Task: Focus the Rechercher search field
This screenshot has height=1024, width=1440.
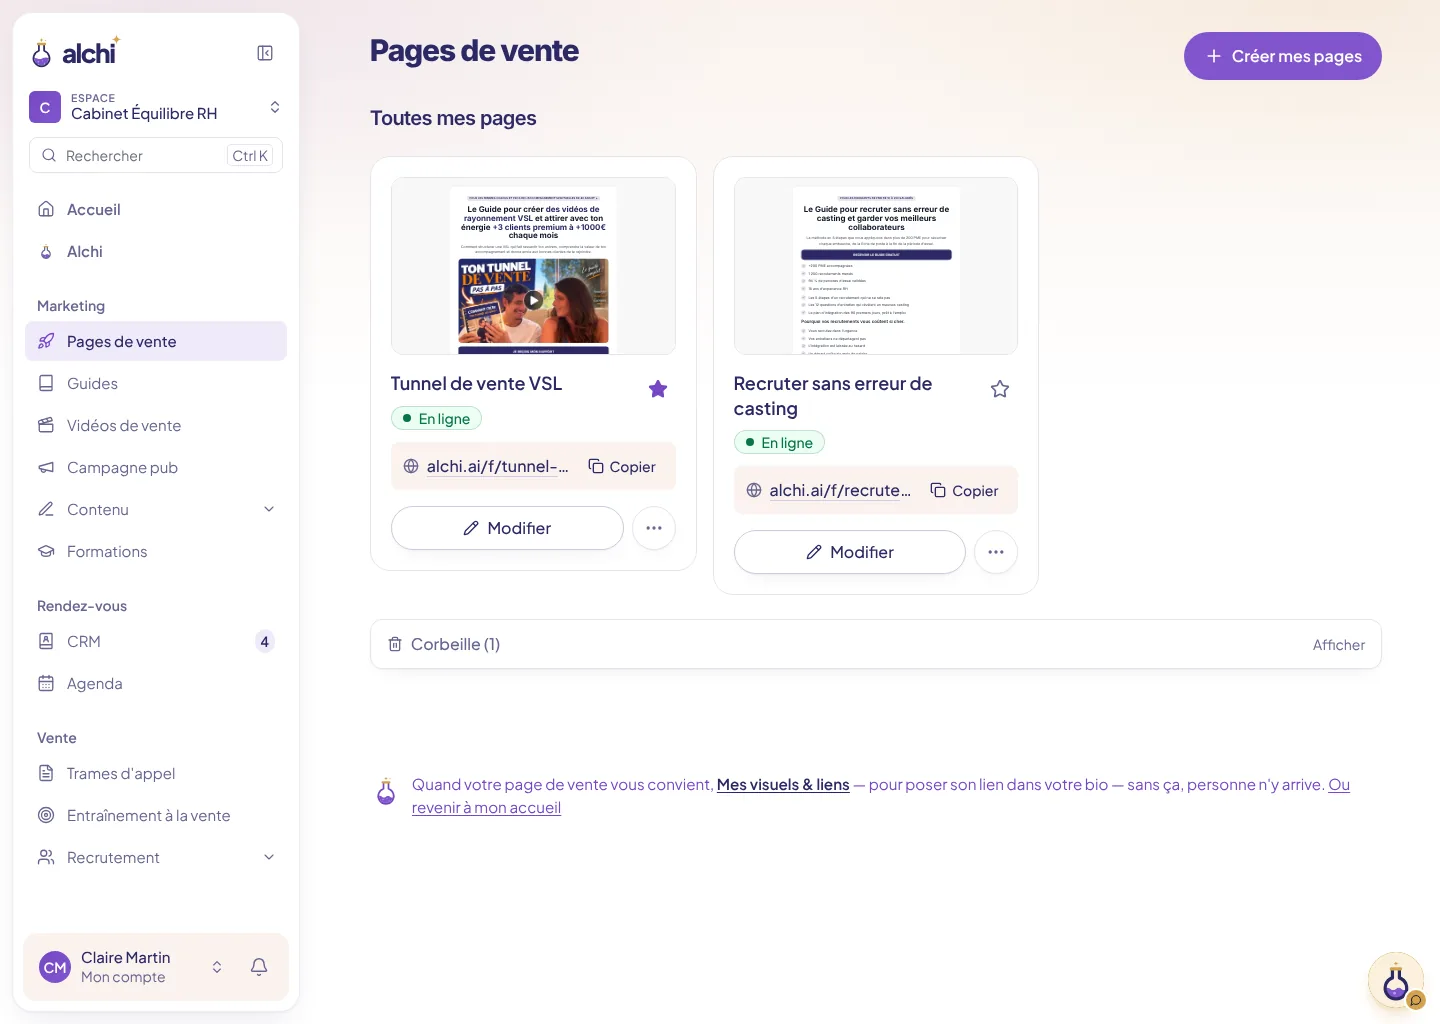Action: click(x=156, y=155)
